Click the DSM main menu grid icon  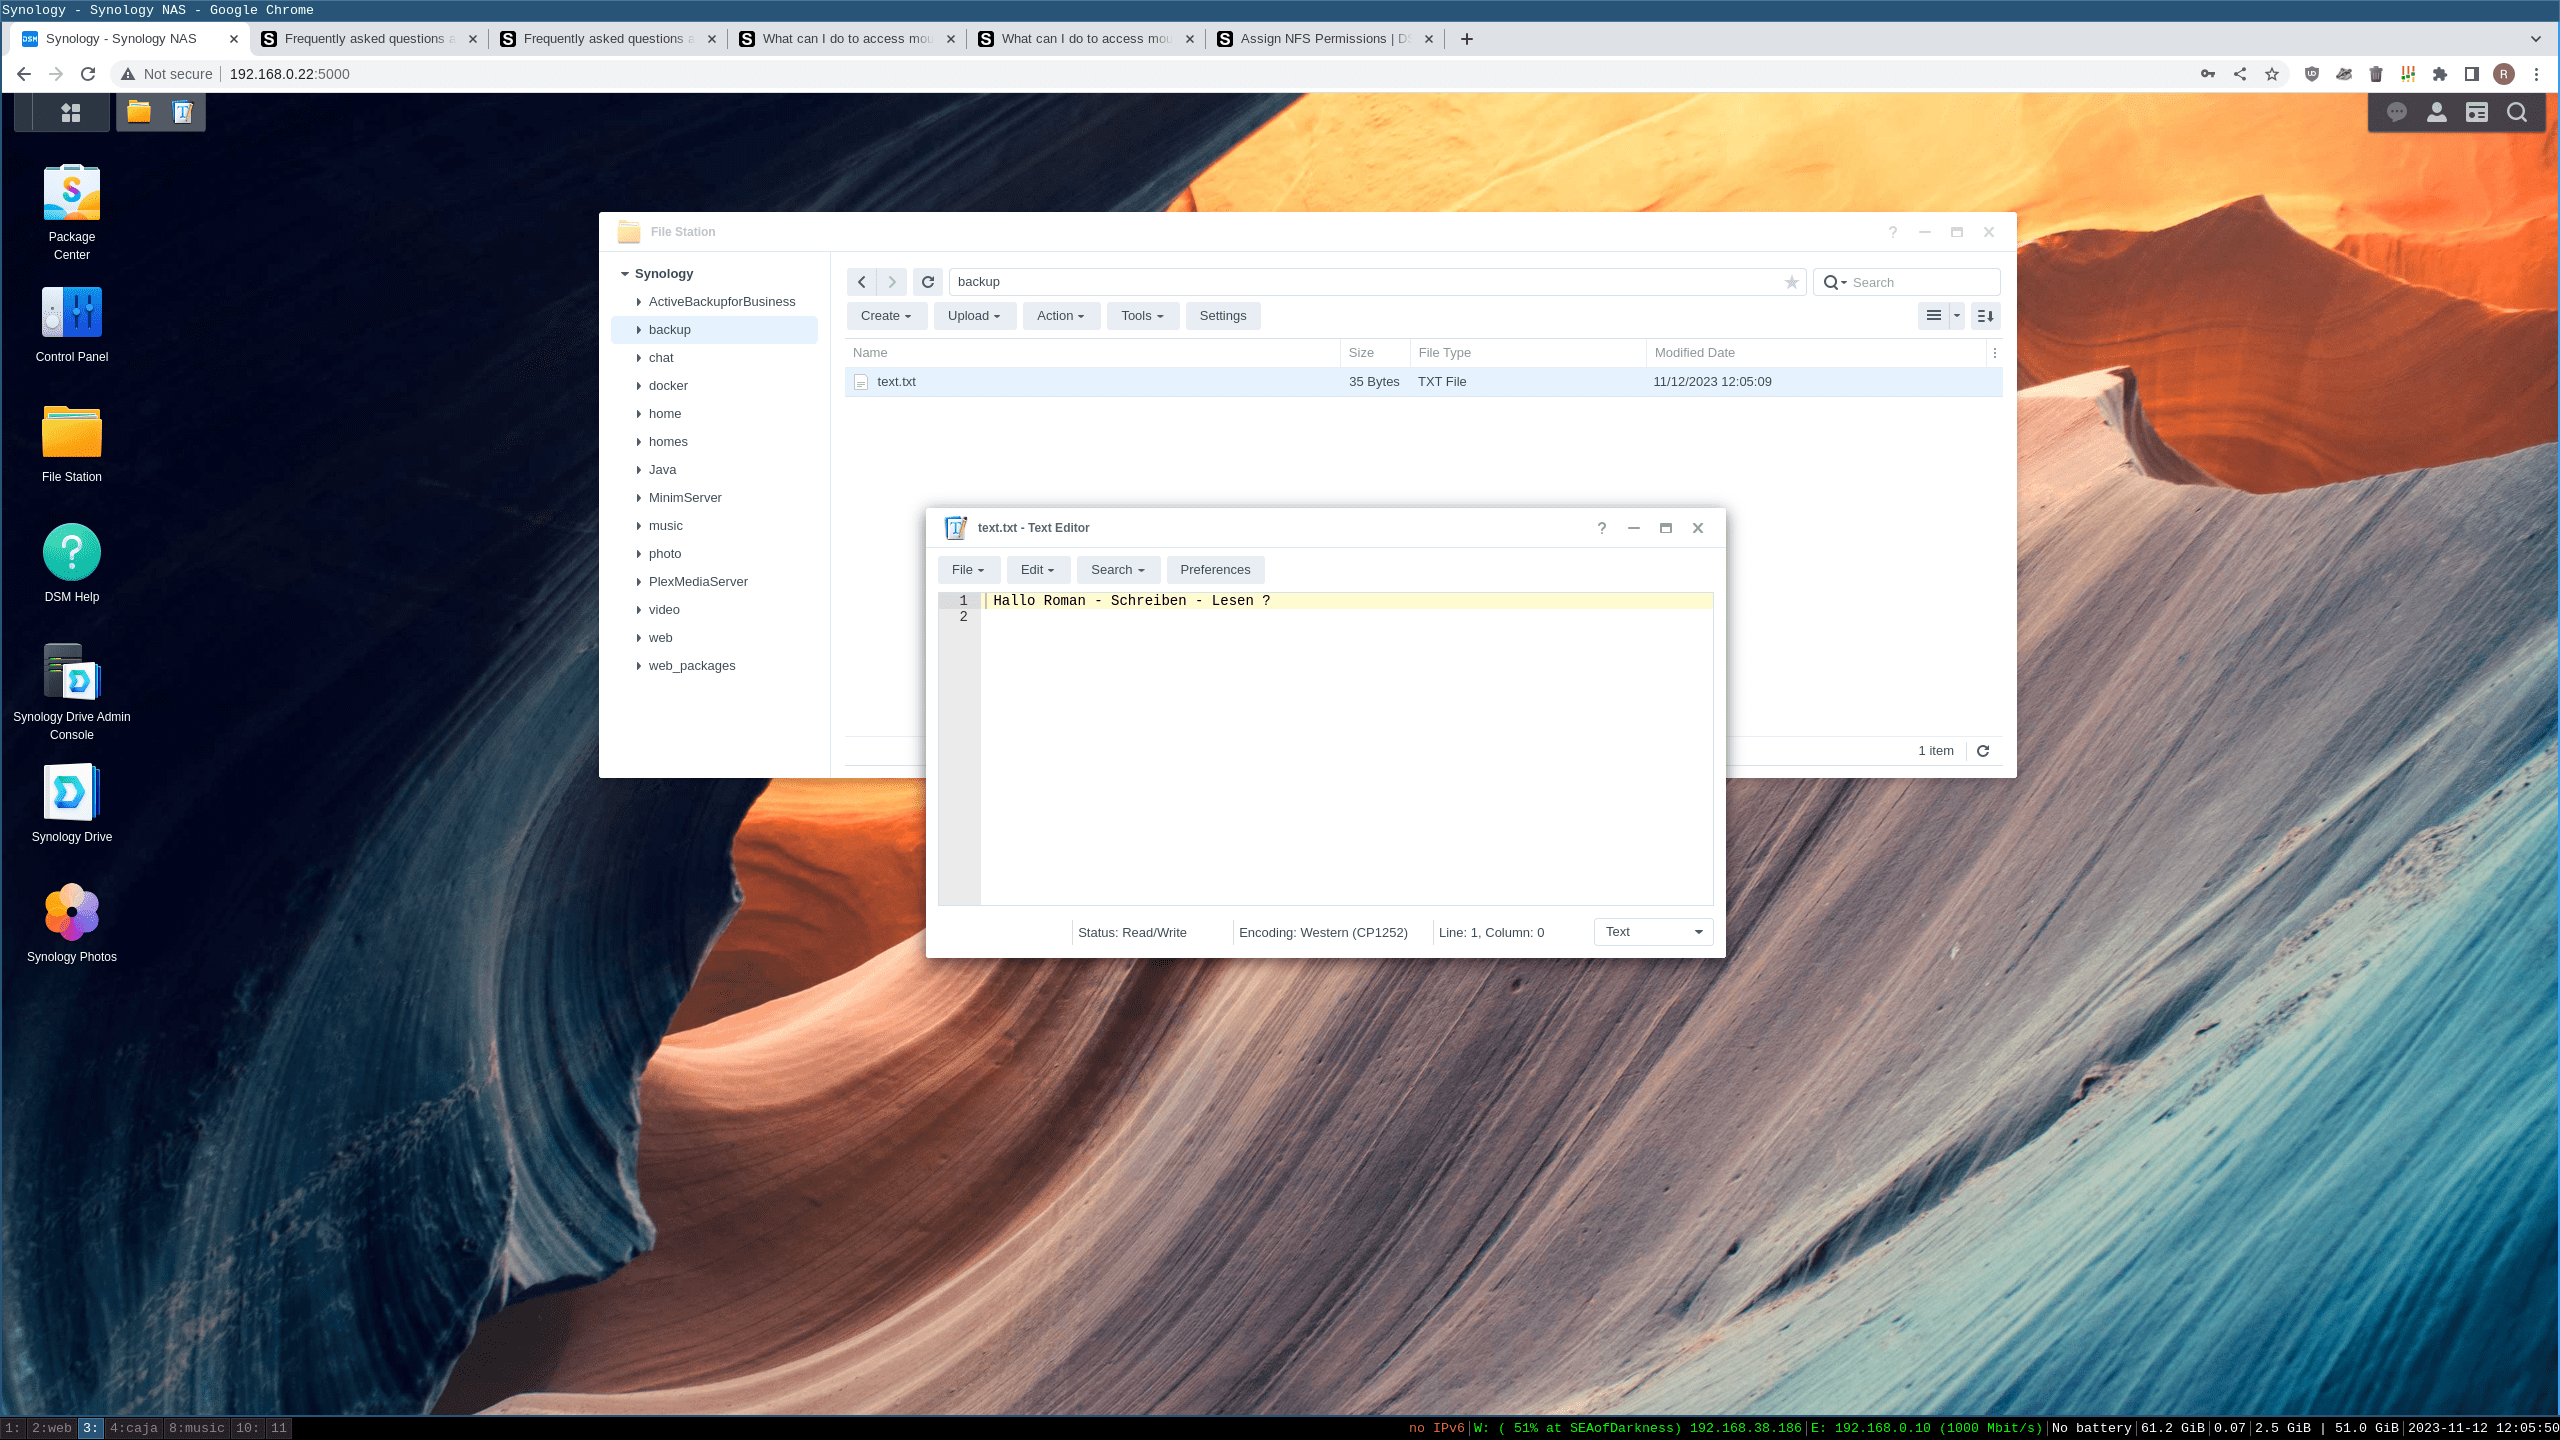tap(70, 113)
